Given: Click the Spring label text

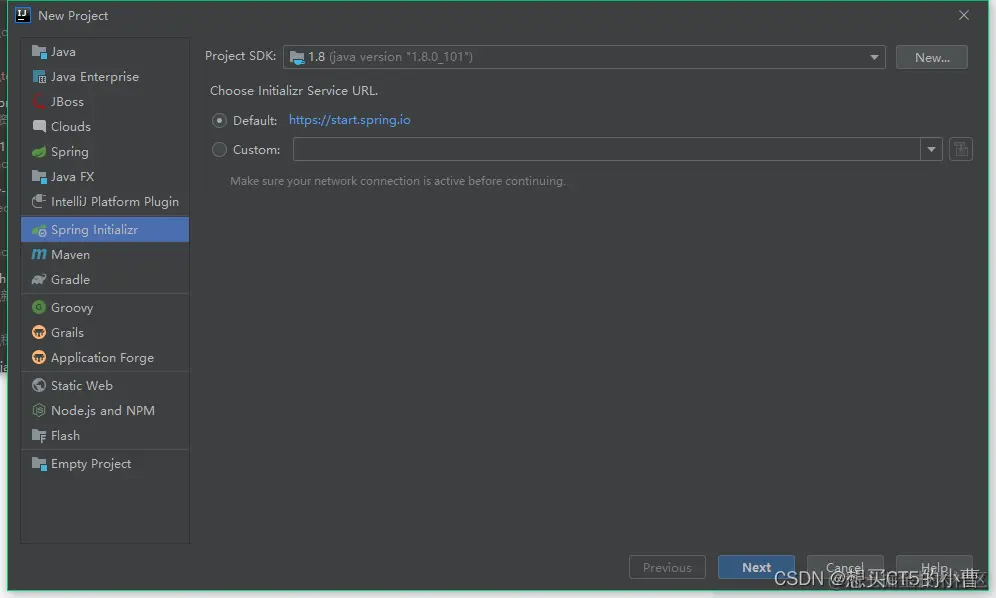Looking at the screenshot, I should coord(69,152).
